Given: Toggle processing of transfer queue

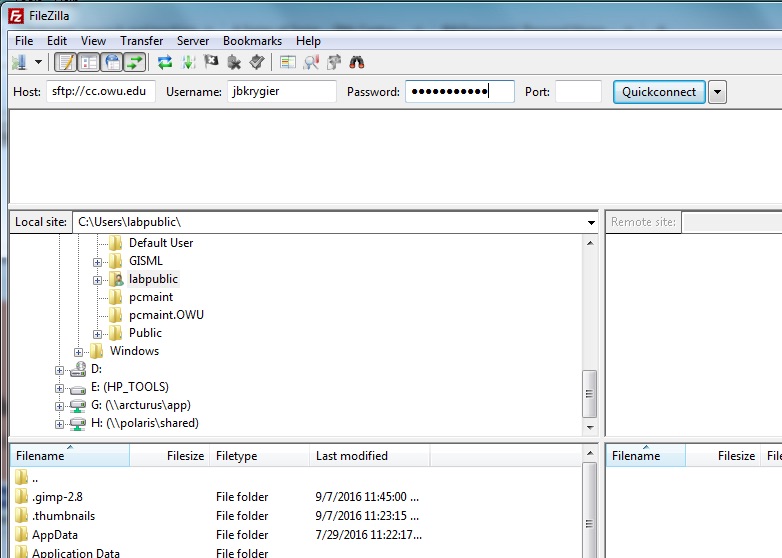Looking at the screenshot, I should click(x=189, y=62).
